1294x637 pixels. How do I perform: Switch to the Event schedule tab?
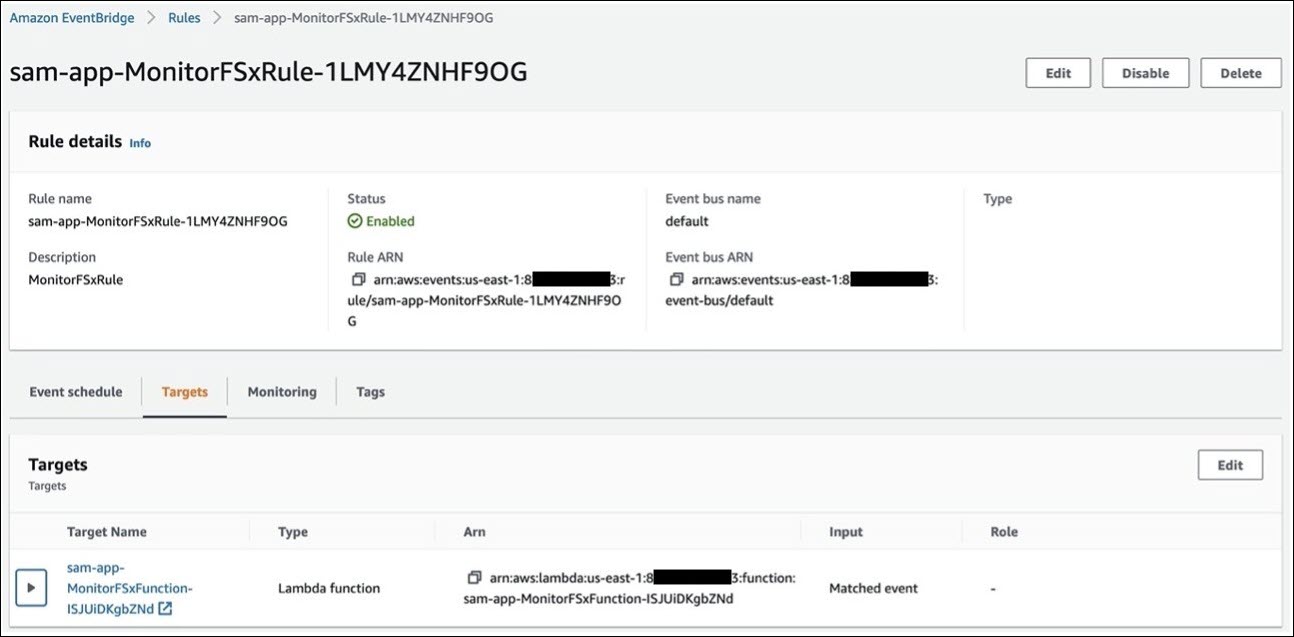tap(76, 392)
